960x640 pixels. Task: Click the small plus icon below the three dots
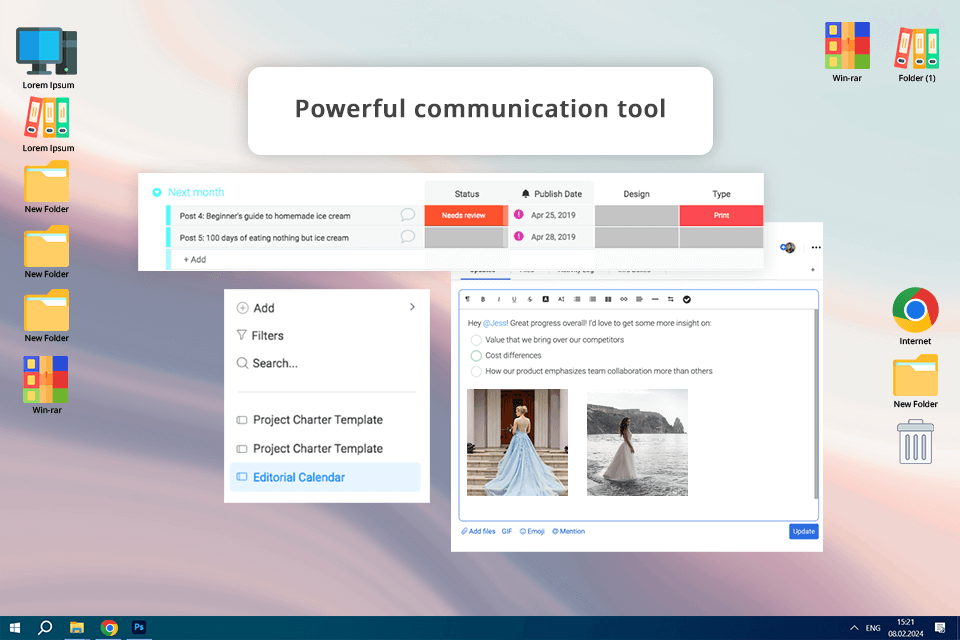click(812, 269)
